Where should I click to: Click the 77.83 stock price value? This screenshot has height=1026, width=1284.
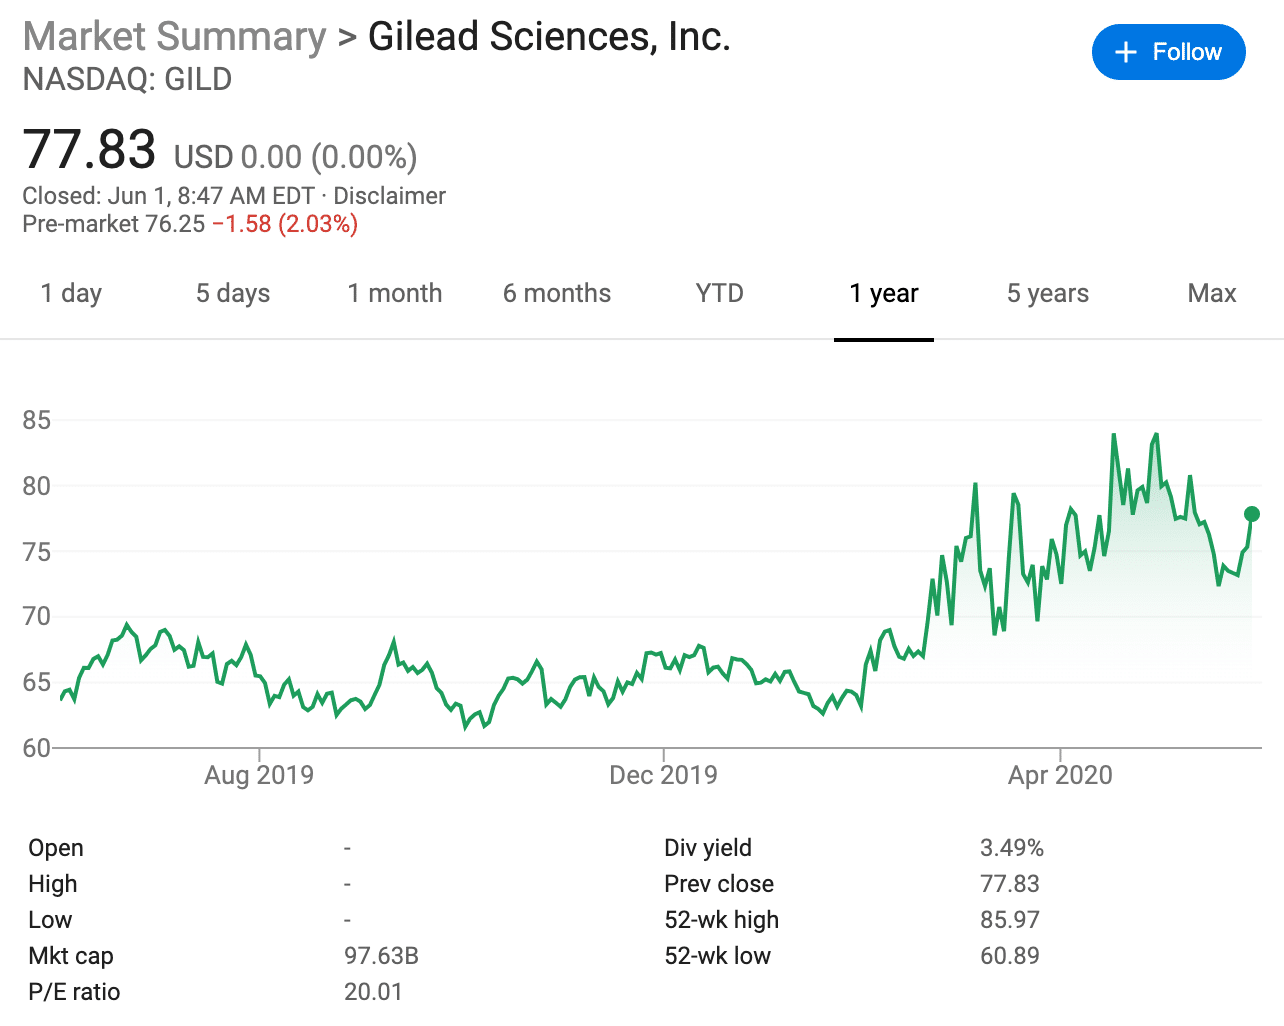point(90,150)
